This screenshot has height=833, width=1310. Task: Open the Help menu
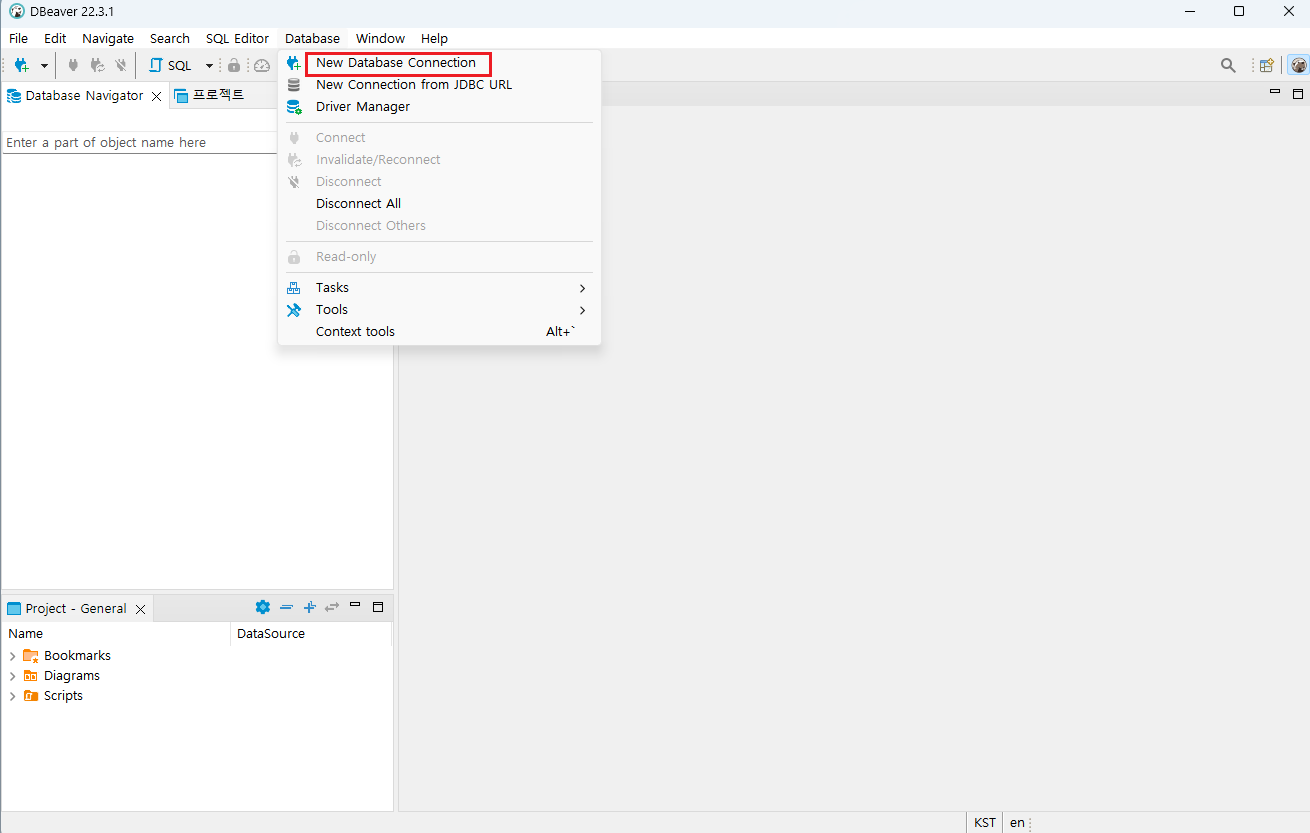[434, 38]
